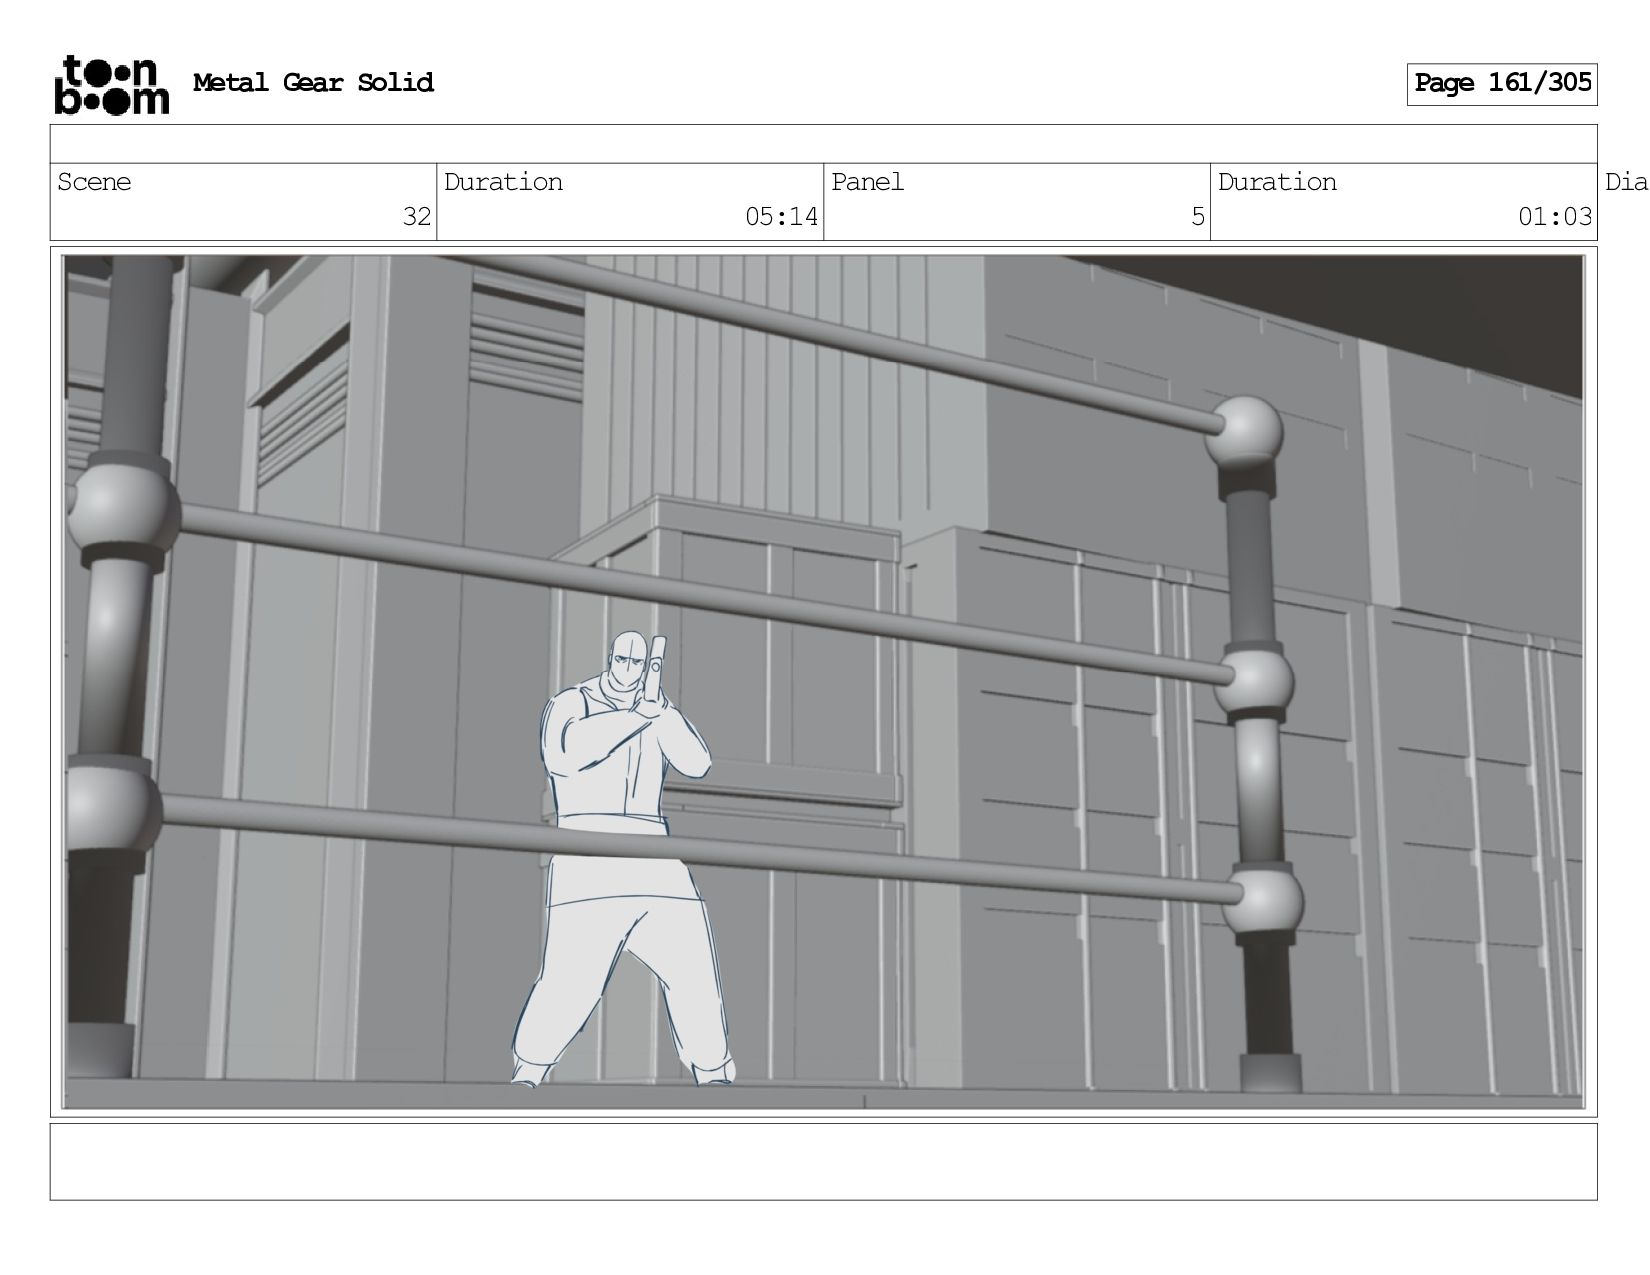Click the 'Metal Gear Solid' title text

coord(313,83)
